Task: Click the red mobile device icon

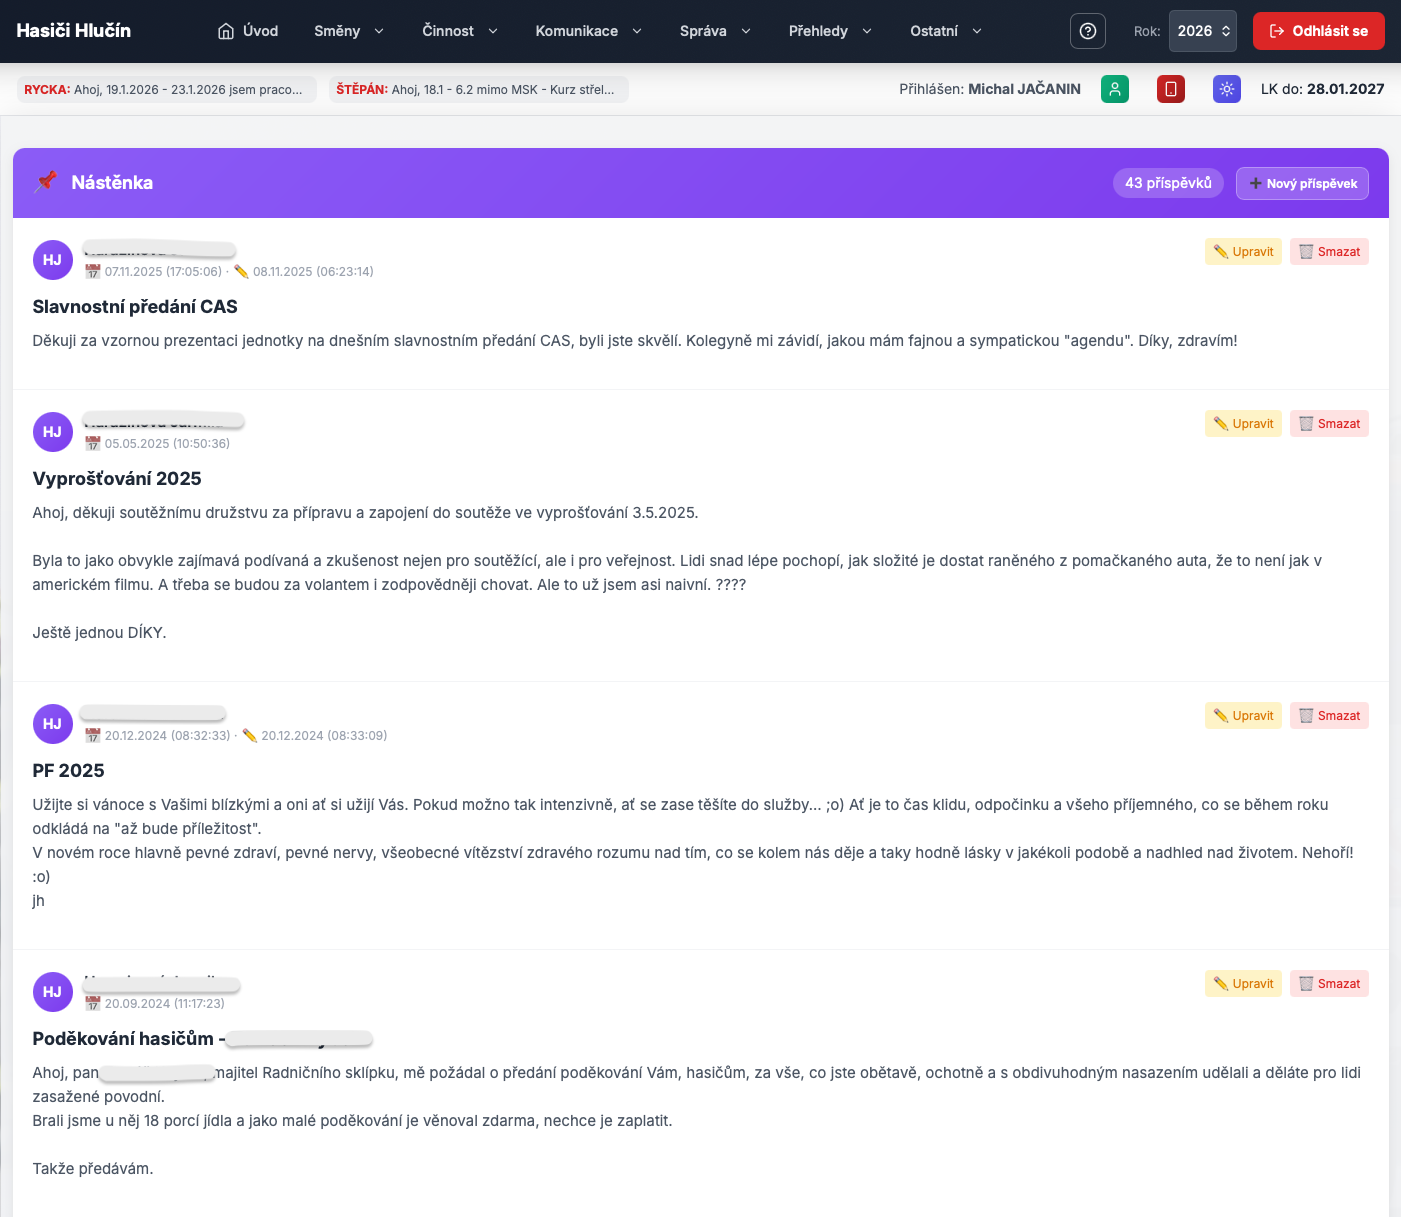Action: pyautogui.click(x=1170, y=89)
